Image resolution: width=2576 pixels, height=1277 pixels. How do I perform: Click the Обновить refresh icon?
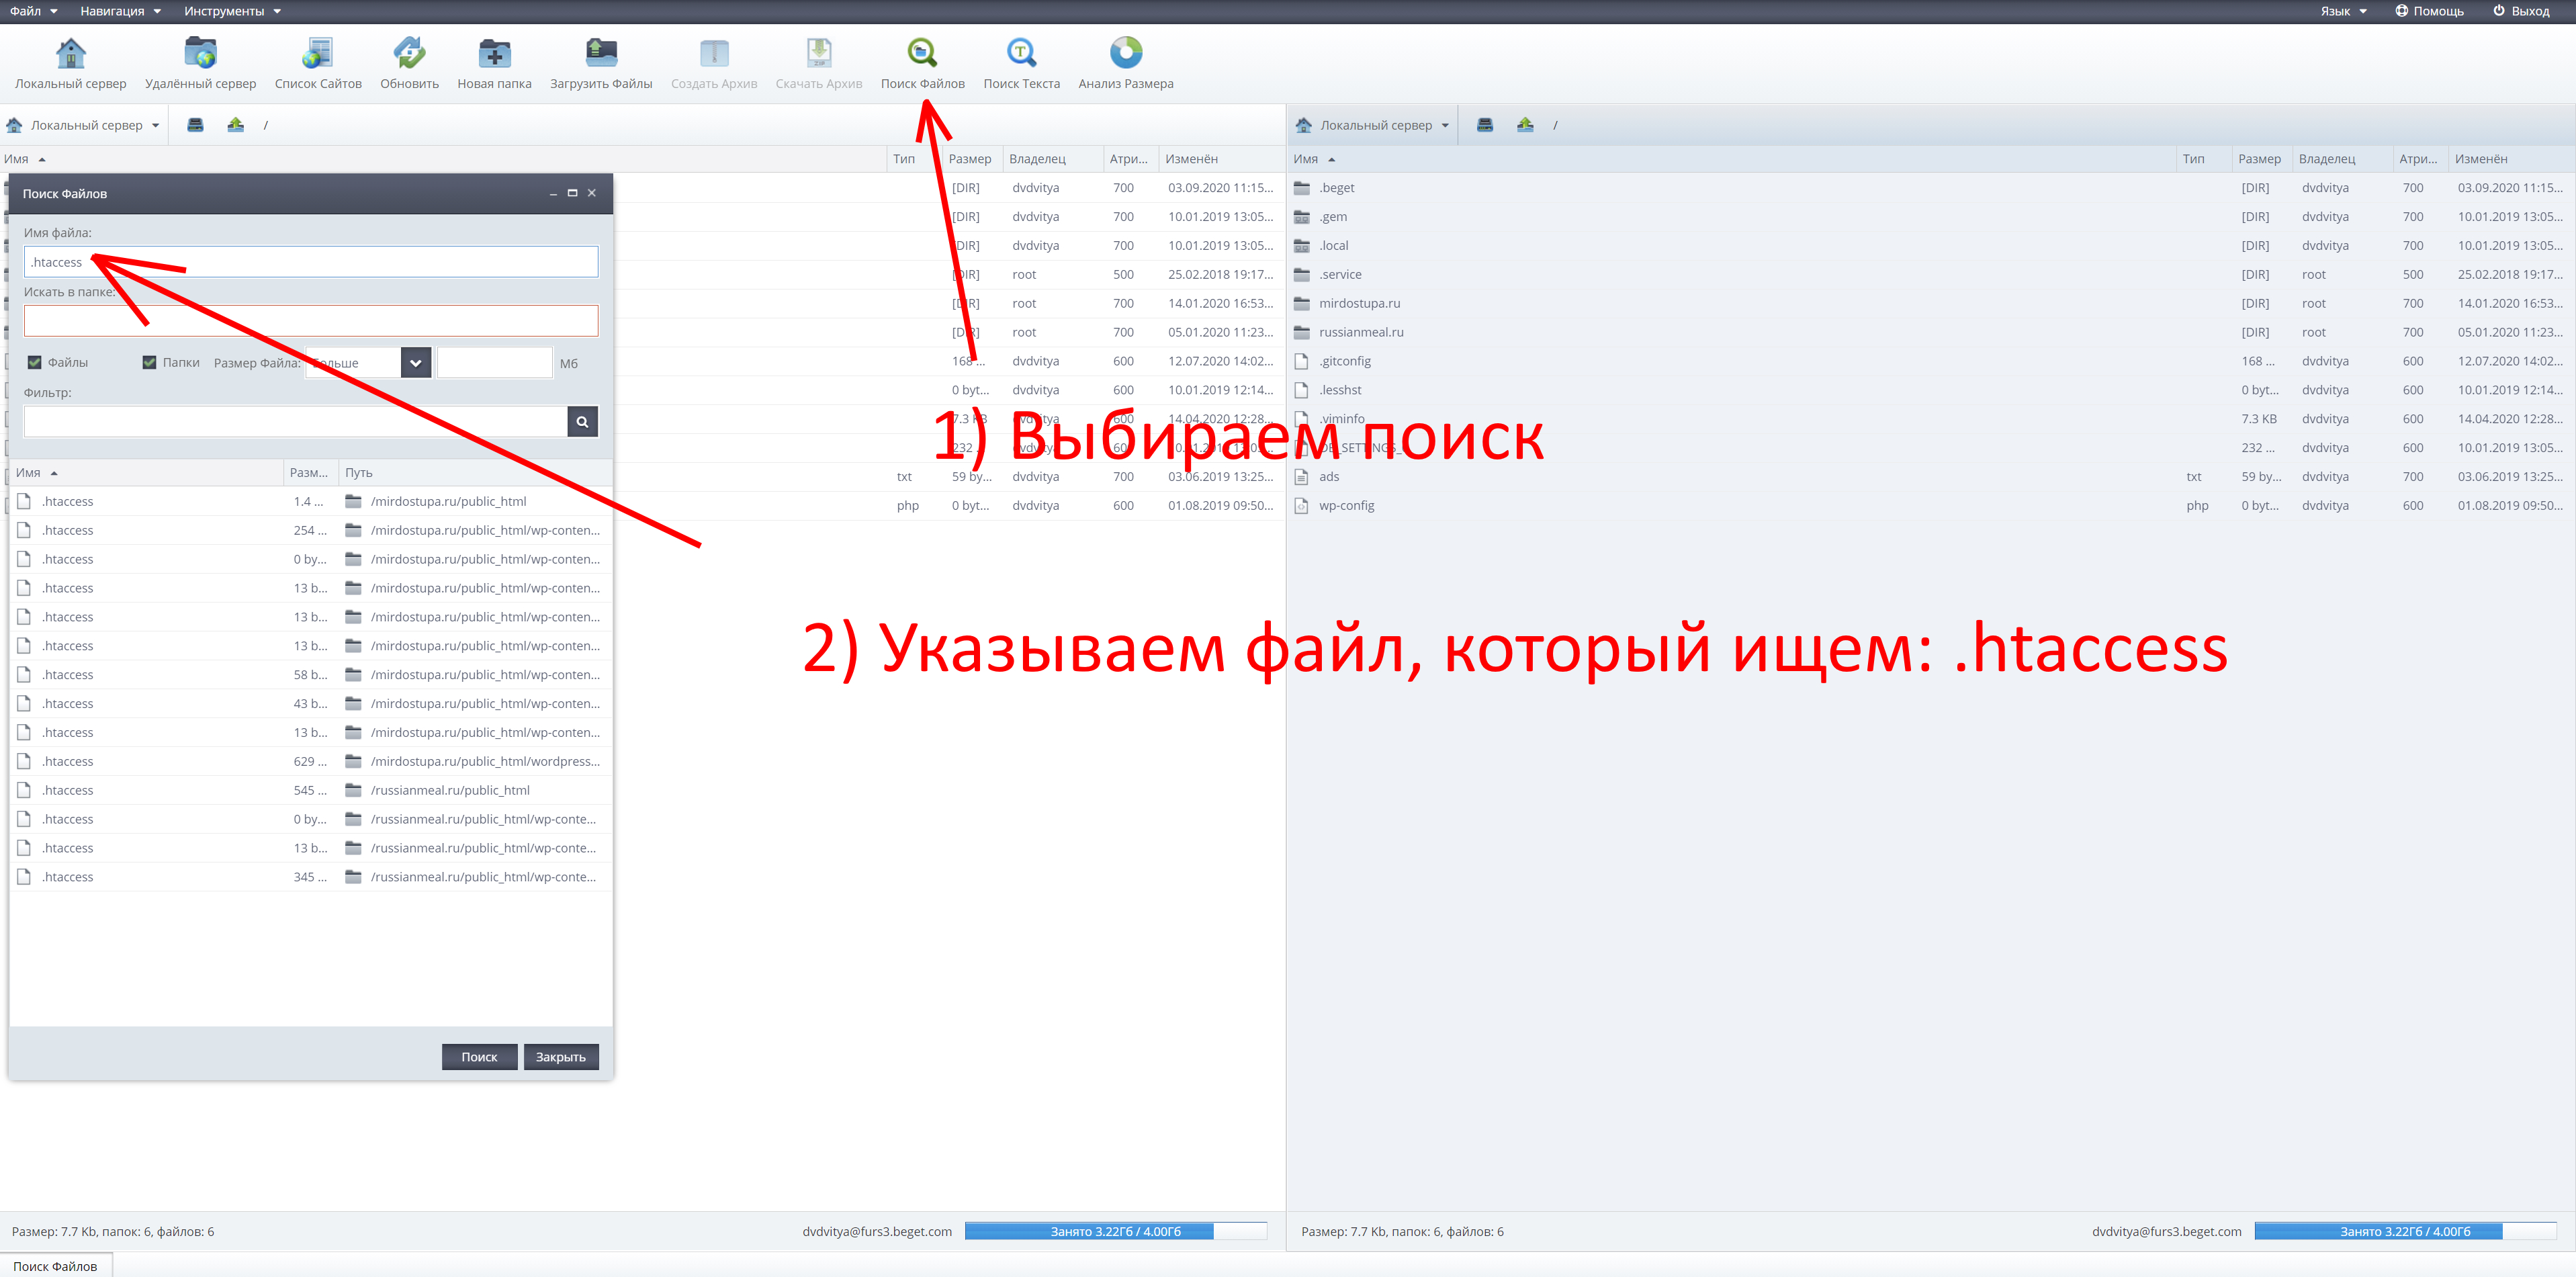[x=409, y=53]
